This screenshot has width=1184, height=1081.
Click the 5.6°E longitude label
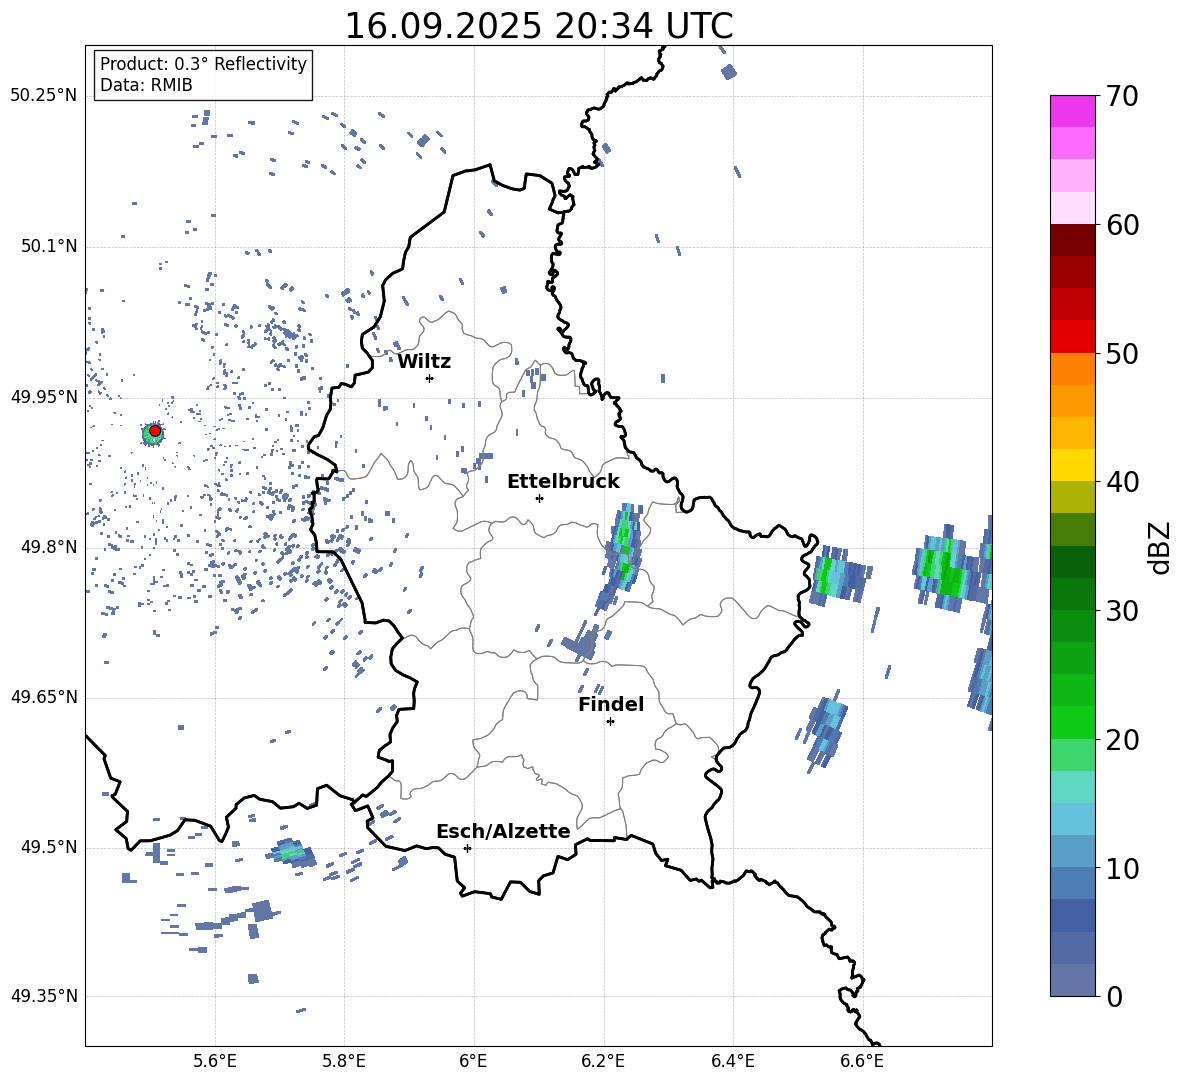[215, 1061]
